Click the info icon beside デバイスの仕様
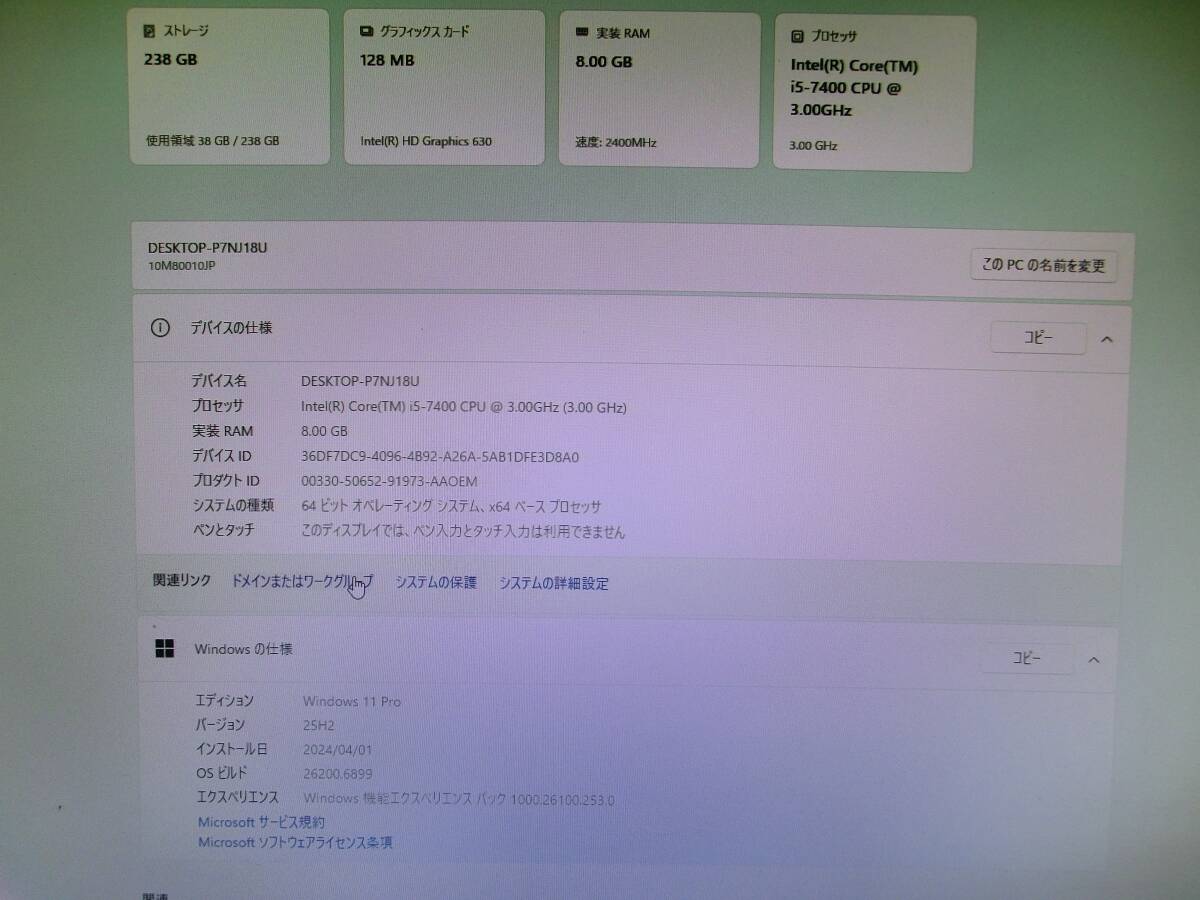The height and width of the screenshot is (900, 1200). (x=160, y=328)
